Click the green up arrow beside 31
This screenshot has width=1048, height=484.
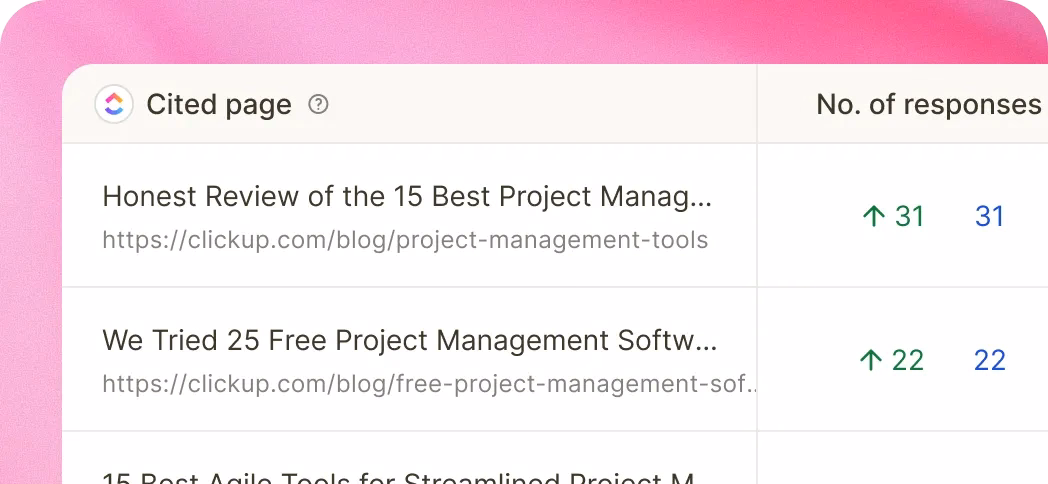[x=874, y=216]
